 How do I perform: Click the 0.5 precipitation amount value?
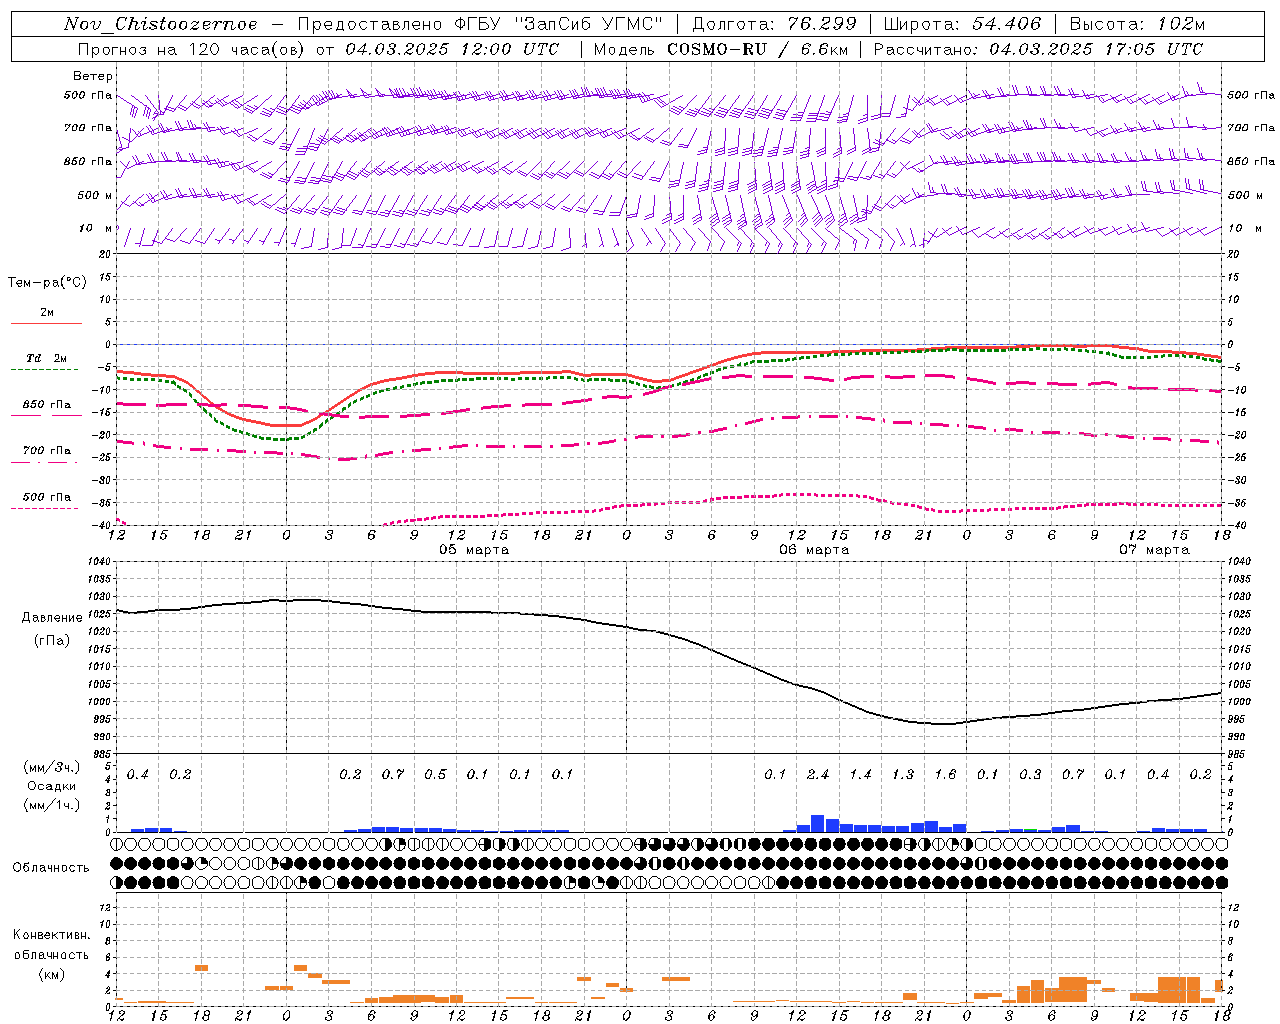click(x=435, y=775)
